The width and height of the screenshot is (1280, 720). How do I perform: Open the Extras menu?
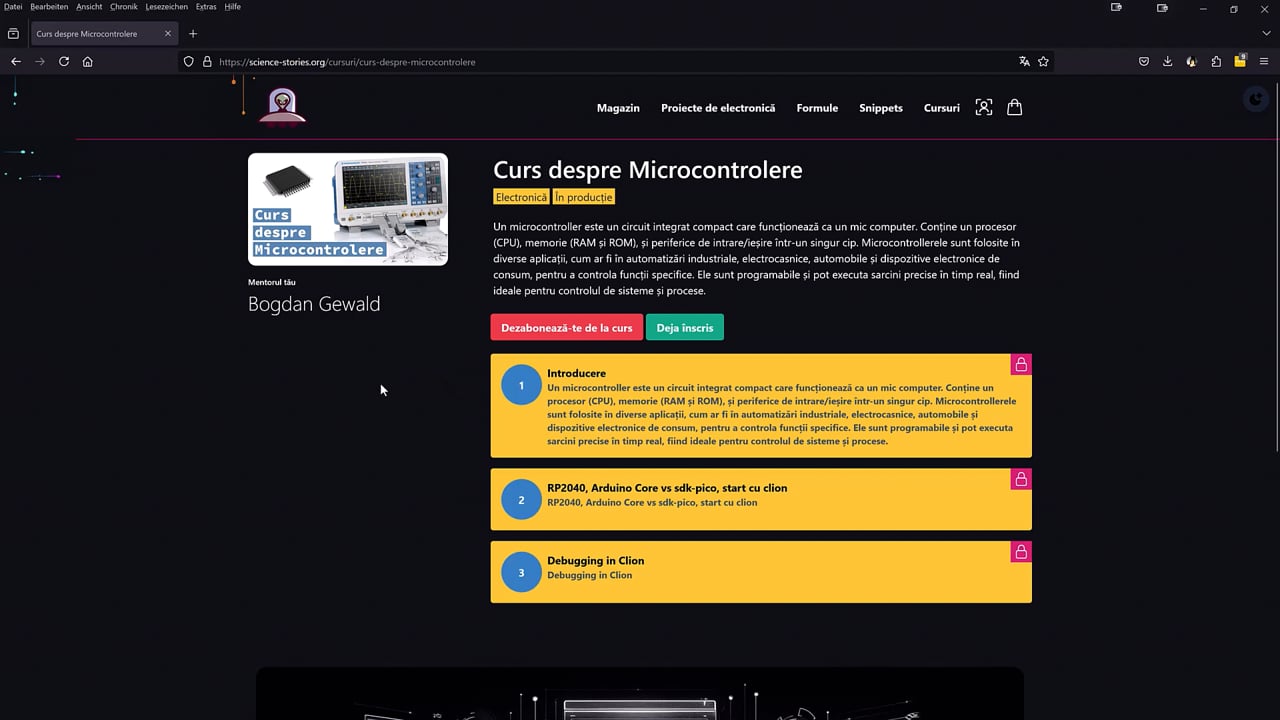pyautogui.click(x=206, y=7)
